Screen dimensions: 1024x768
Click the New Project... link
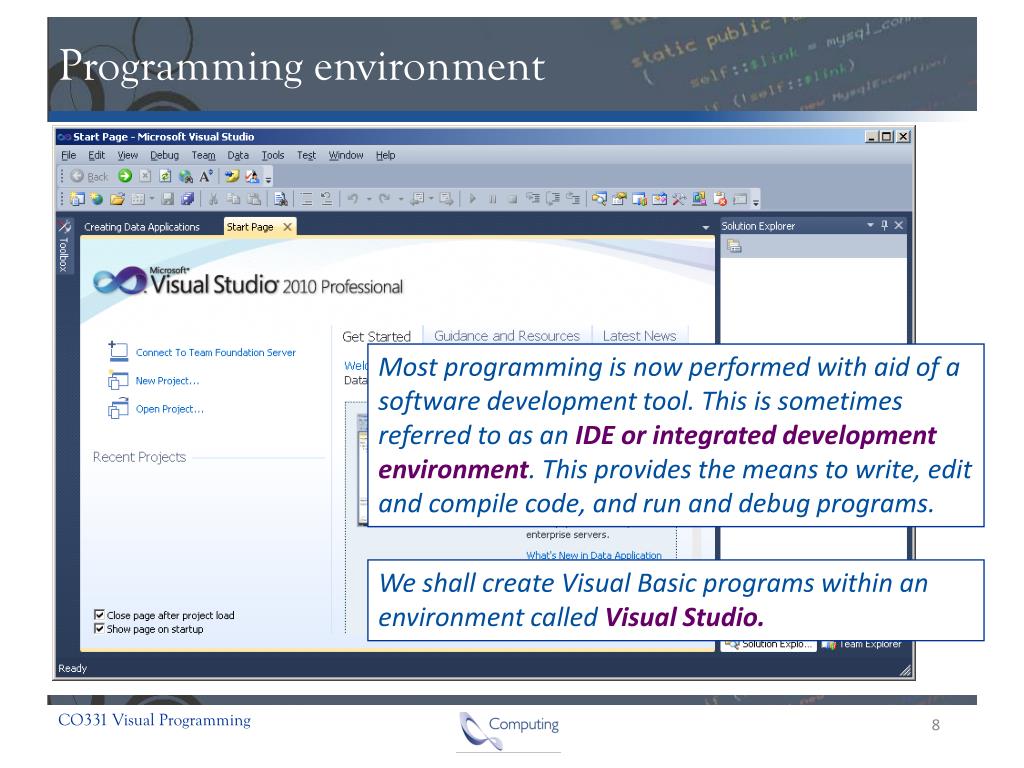[x=167, y=381]
